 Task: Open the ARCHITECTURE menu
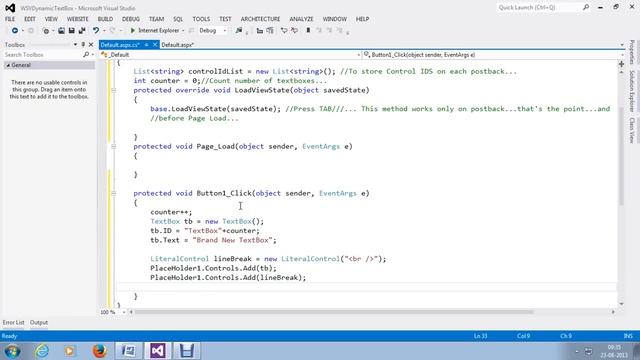[260, 19]
